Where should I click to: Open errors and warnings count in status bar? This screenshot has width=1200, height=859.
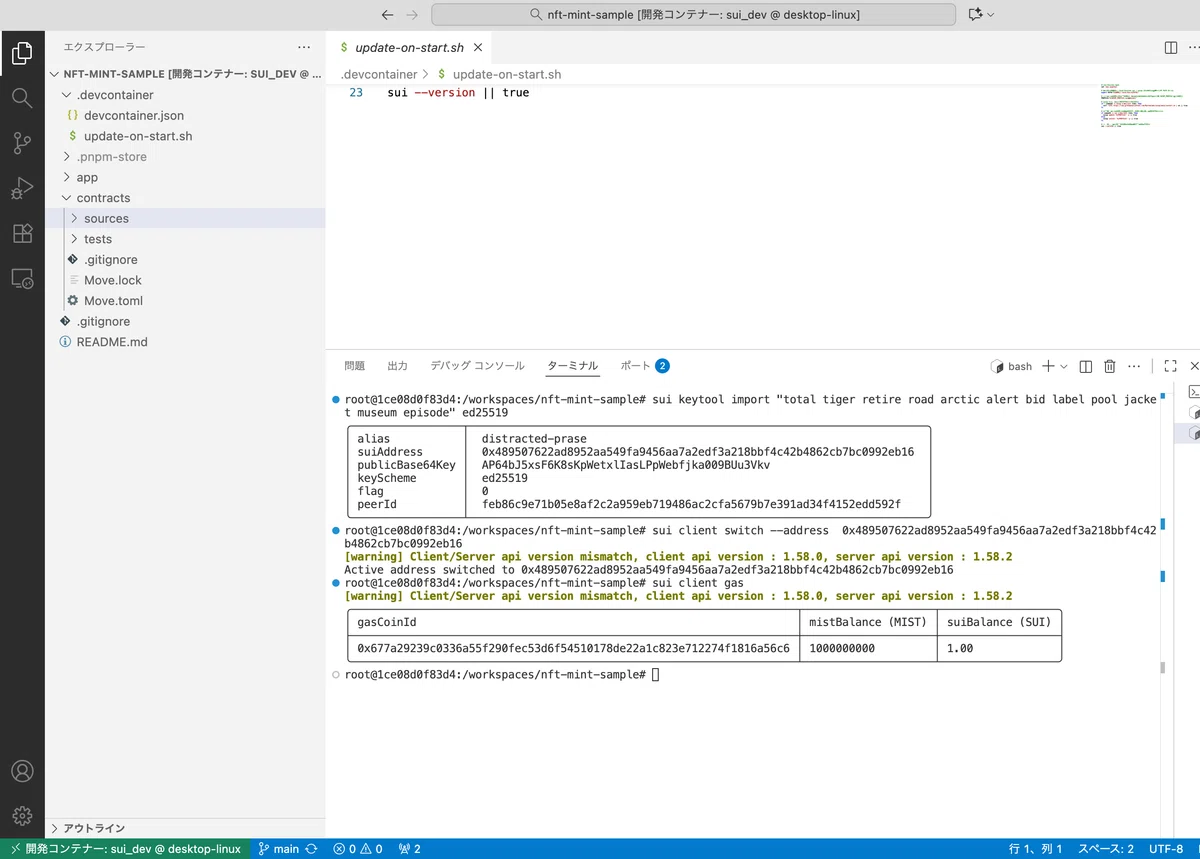click(x=358, y=849)
